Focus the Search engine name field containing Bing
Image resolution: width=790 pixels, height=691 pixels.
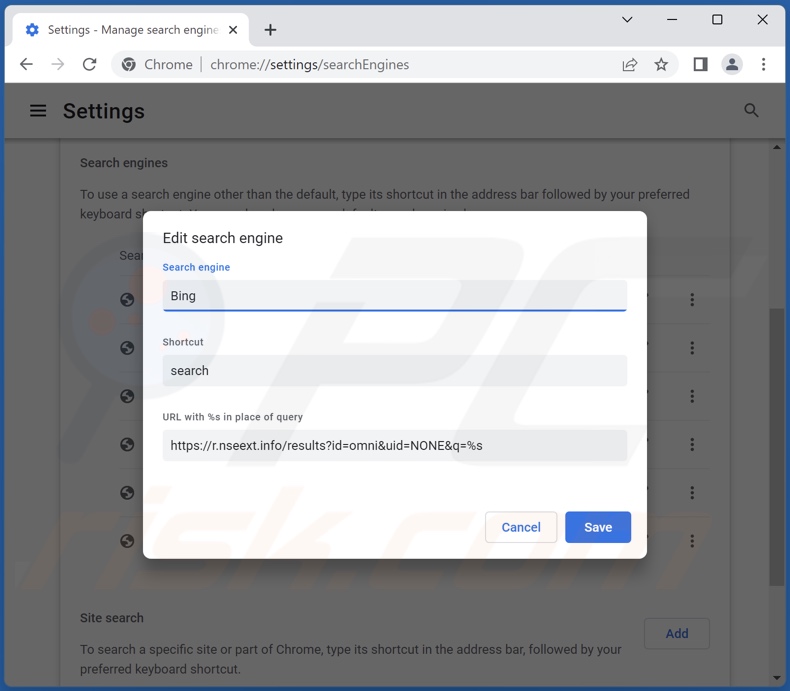click(394, 296)
